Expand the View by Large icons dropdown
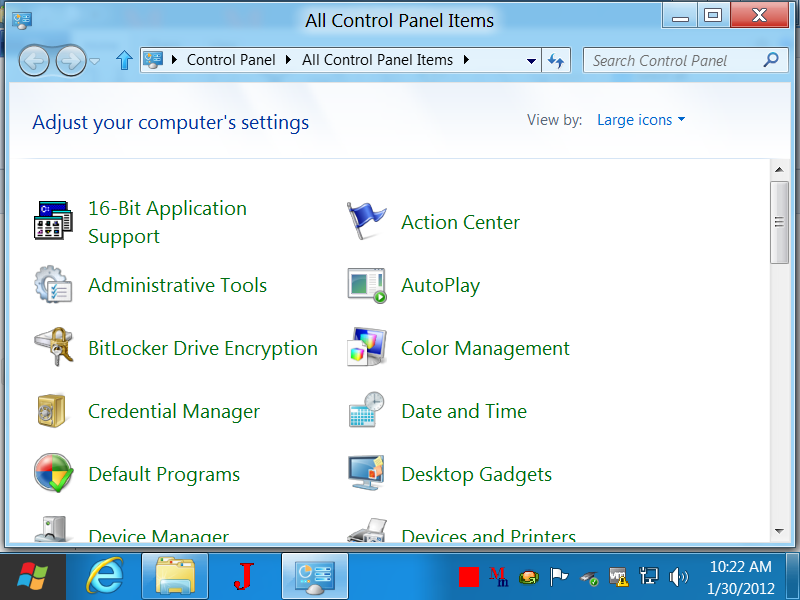The width and height of the screenshot is (800, 600). click(x=641, y=120)
